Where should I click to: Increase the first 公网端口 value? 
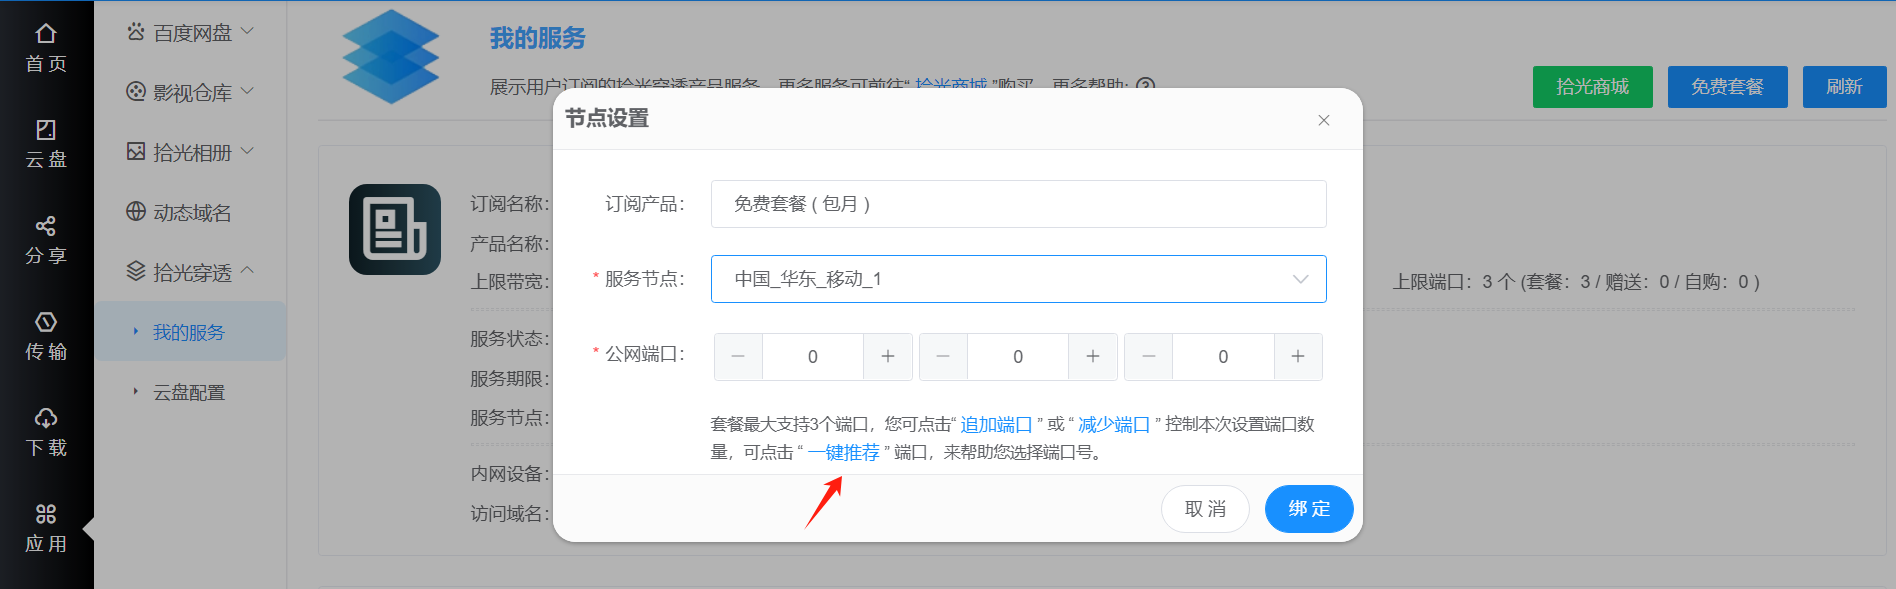[x=888, y=357]
